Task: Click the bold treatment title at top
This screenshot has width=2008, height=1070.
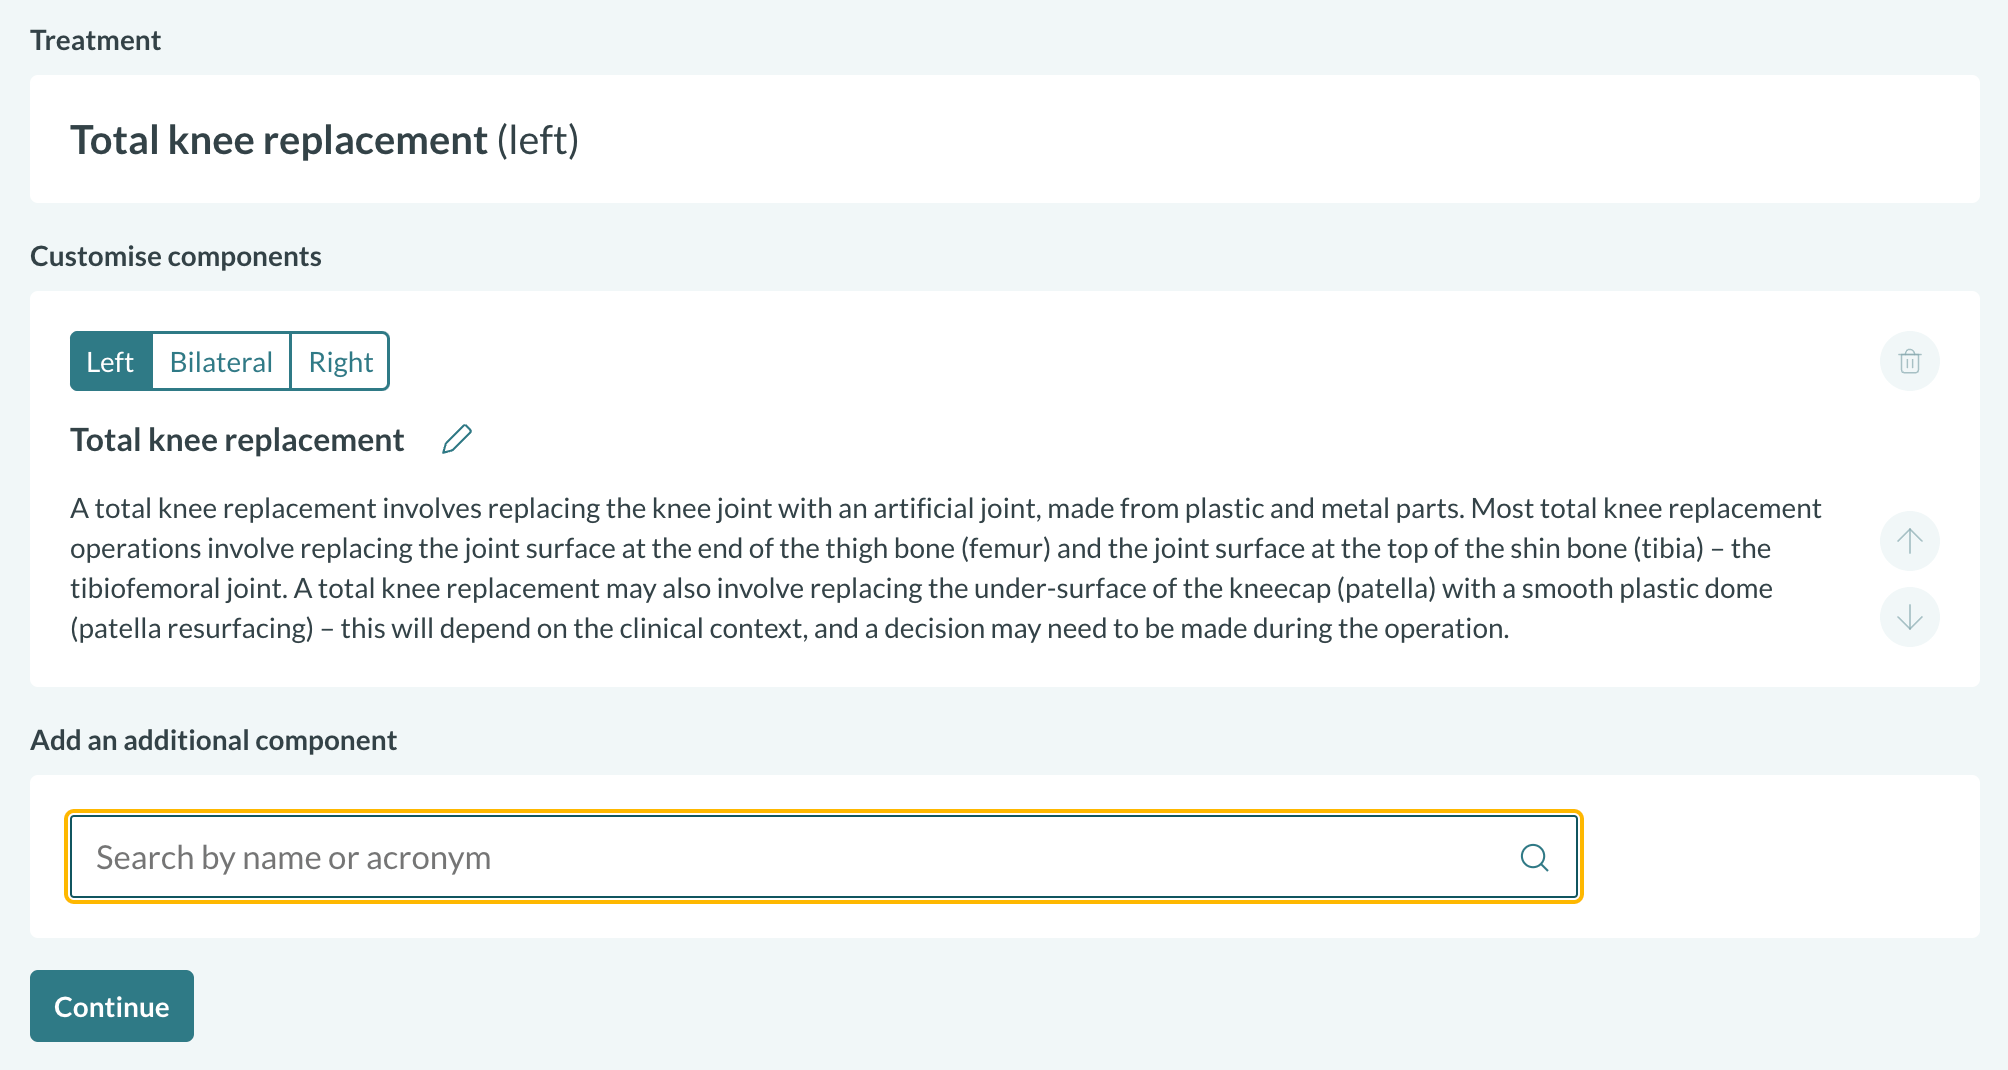Action: point(279,140)
